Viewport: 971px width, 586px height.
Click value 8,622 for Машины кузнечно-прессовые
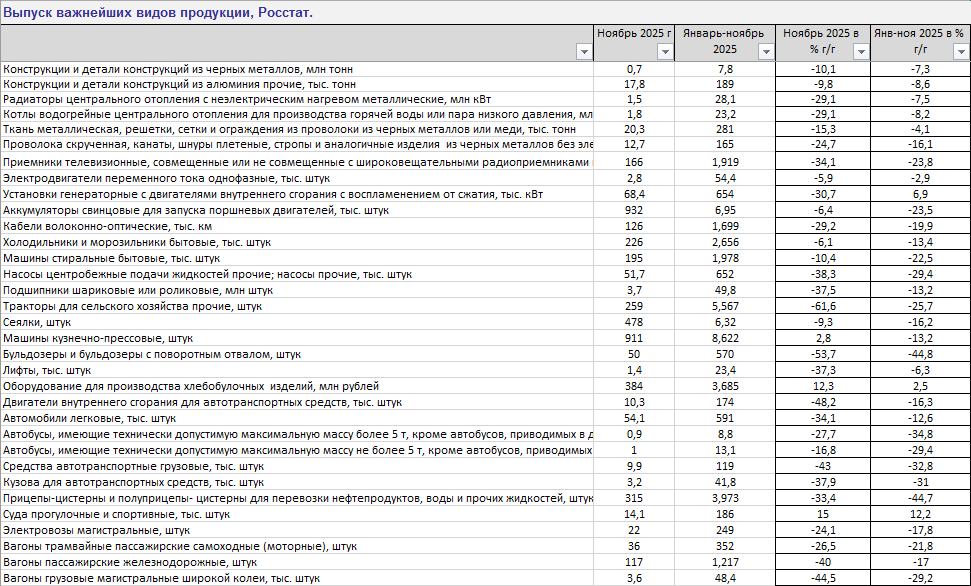pyautogui.click(x=725, y=339)
